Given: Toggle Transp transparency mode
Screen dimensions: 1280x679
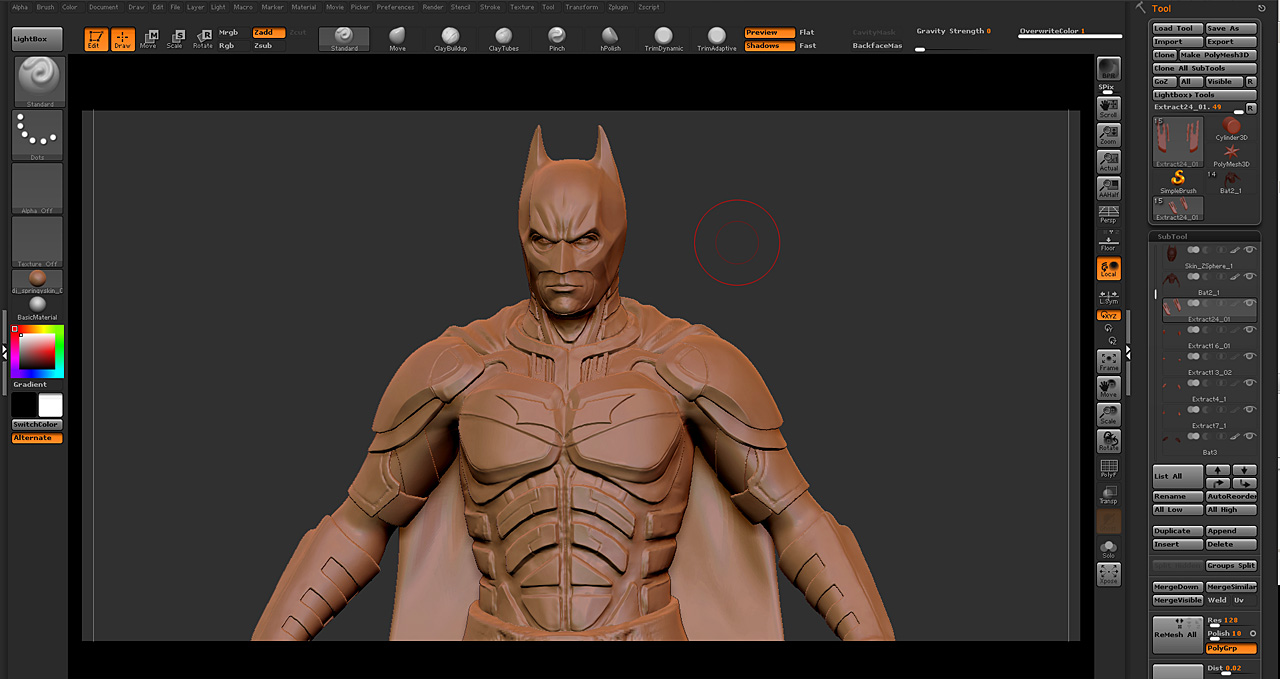Looking at the screenshot, I should 1108,494.
